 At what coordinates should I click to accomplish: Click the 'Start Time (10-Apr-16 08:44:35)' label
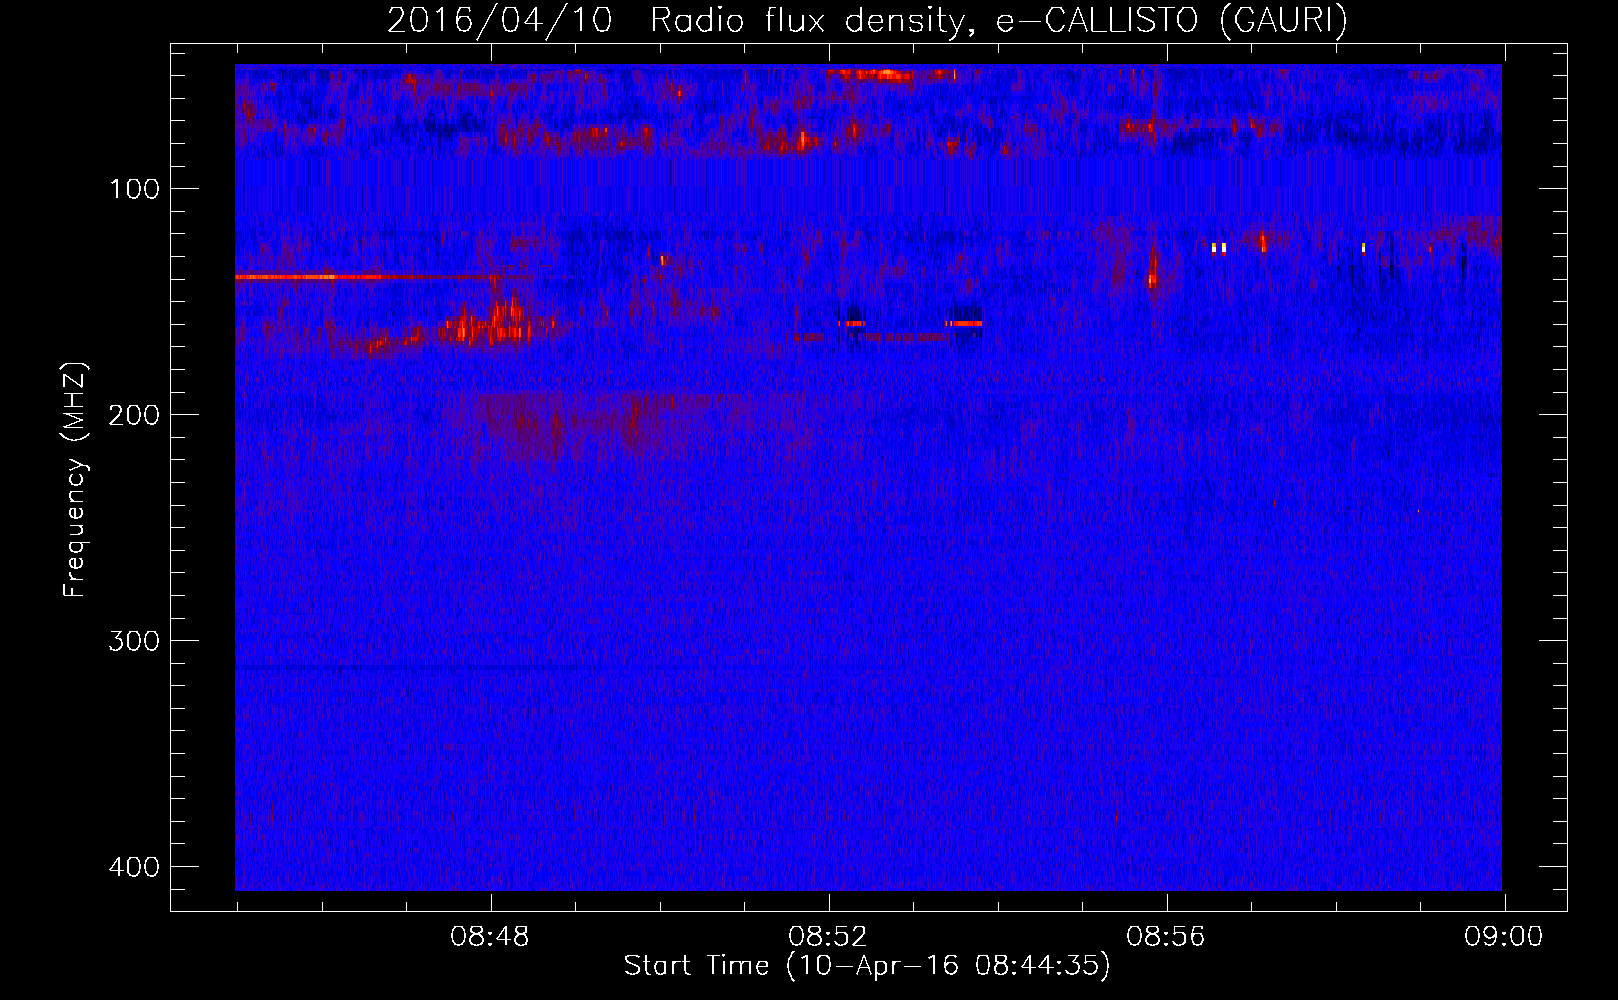[x=867, y=966]
